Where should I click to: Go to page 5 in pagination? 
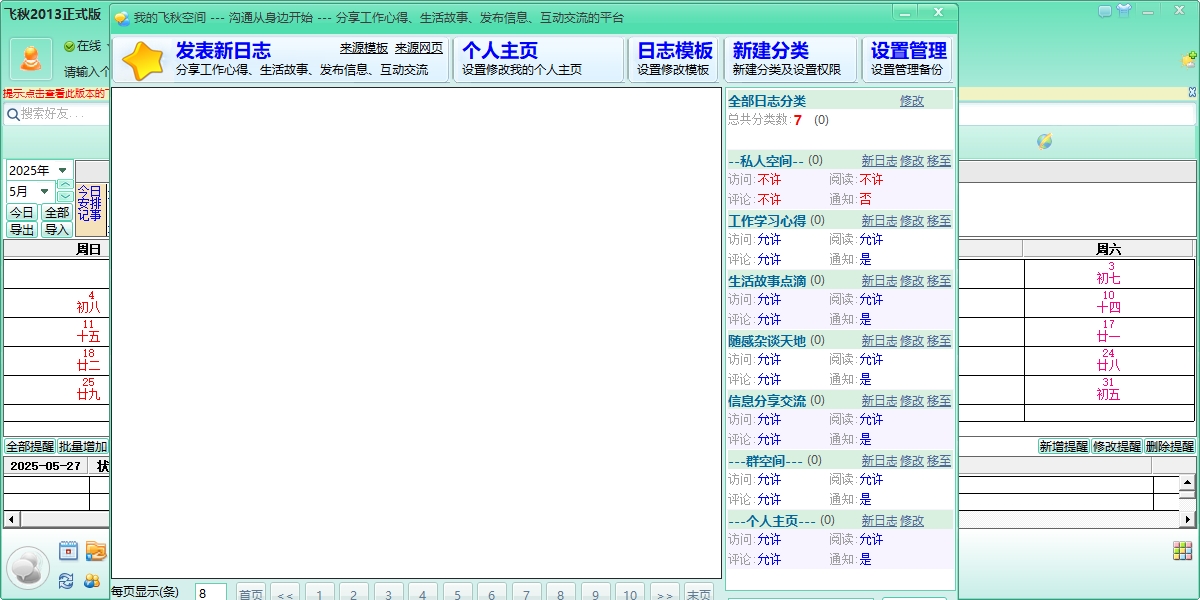pyautogui.click(x=457, y=593)
